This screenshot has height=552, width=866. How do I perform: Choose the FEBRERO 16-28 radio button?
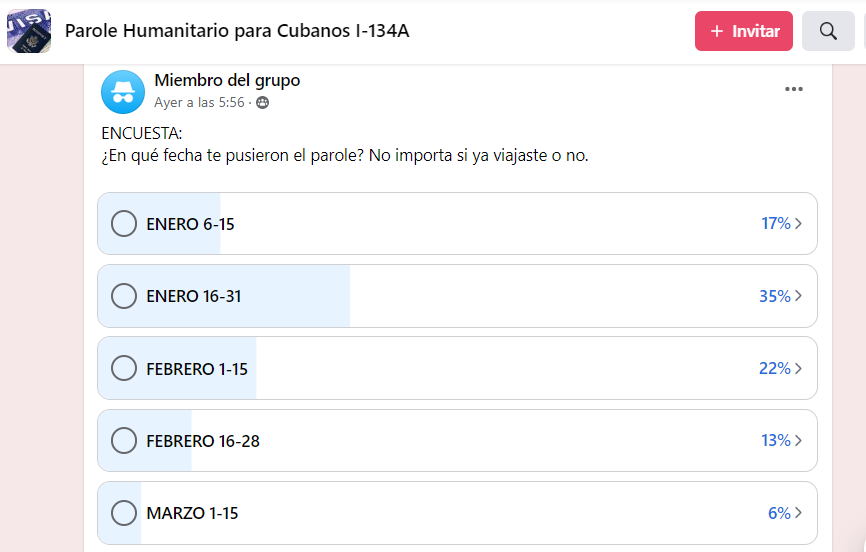pos(124,440)
